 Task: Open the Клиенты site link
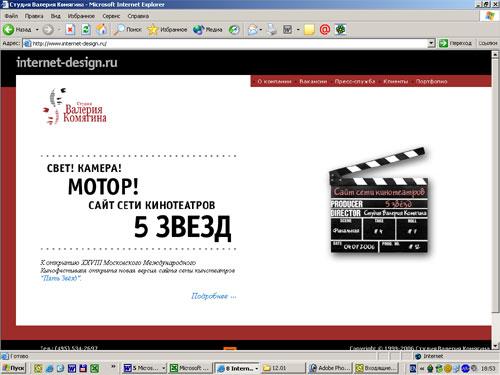pyautogui.click(x=395, y=81)
